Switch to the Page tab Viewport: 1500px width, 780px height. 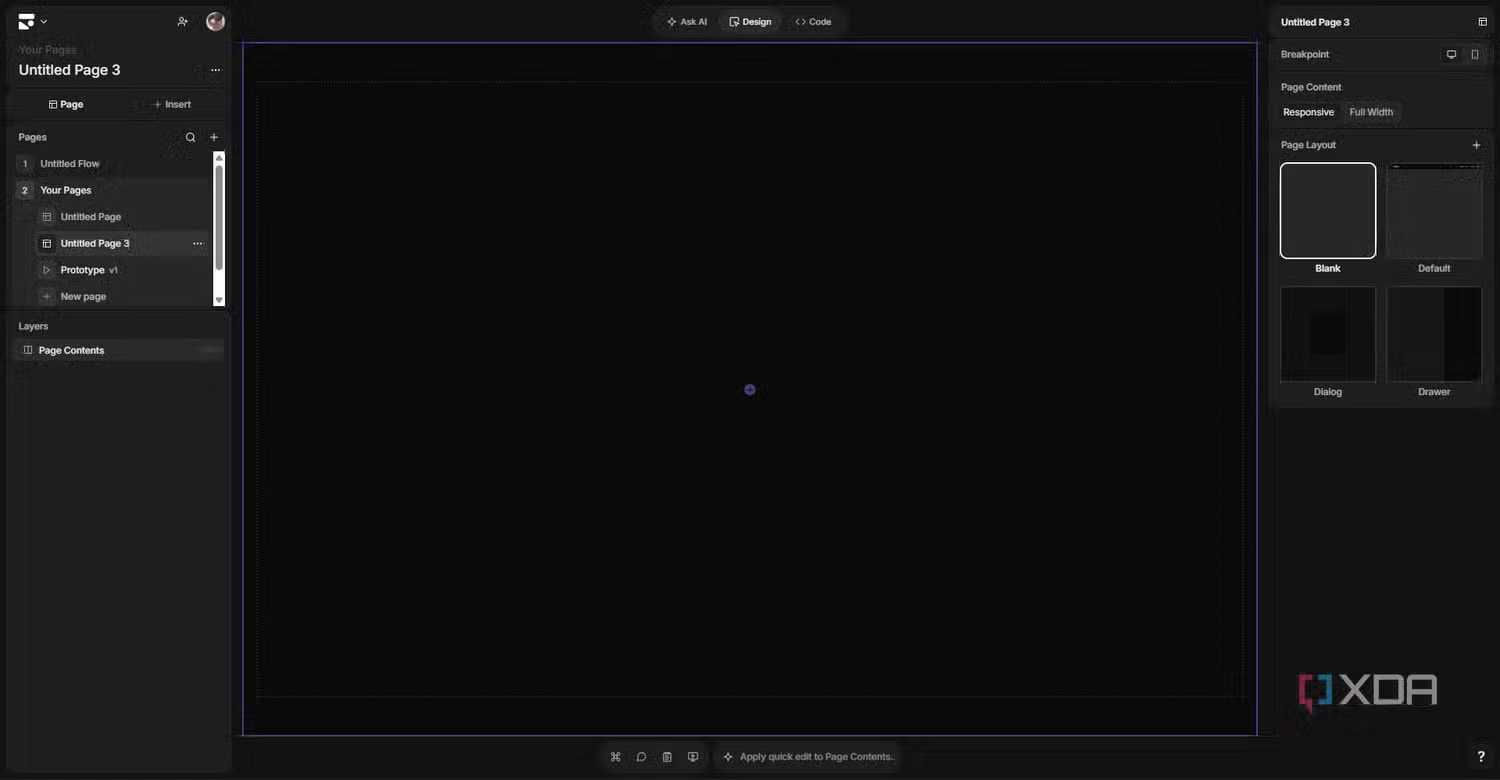click(66, 104)
